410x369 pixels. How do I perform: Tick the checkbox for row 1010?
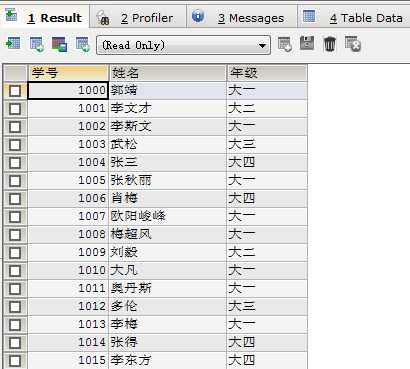coord(15,271)
